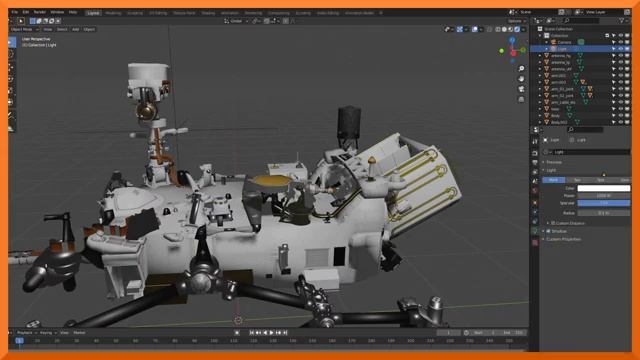640x360 pixels.
Task: Click the pan view hand icon
Action: tap(521, 79)
